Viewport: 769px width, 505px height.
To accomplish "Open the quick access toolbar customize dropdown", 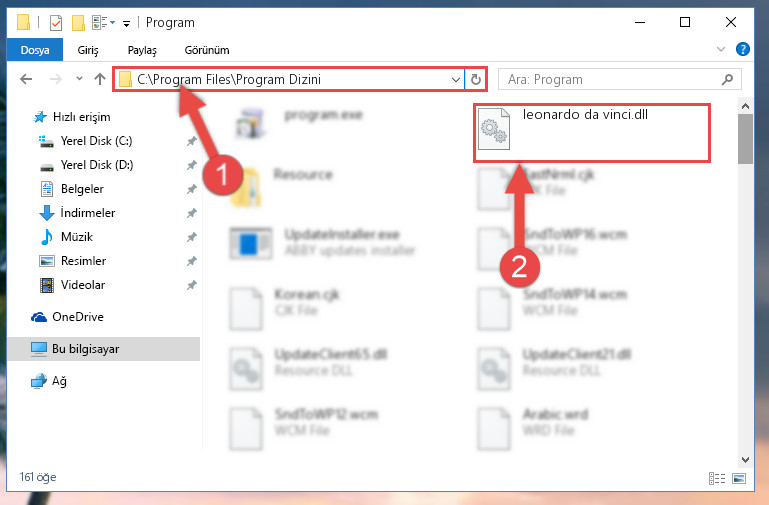I will [x=127, y=24].
